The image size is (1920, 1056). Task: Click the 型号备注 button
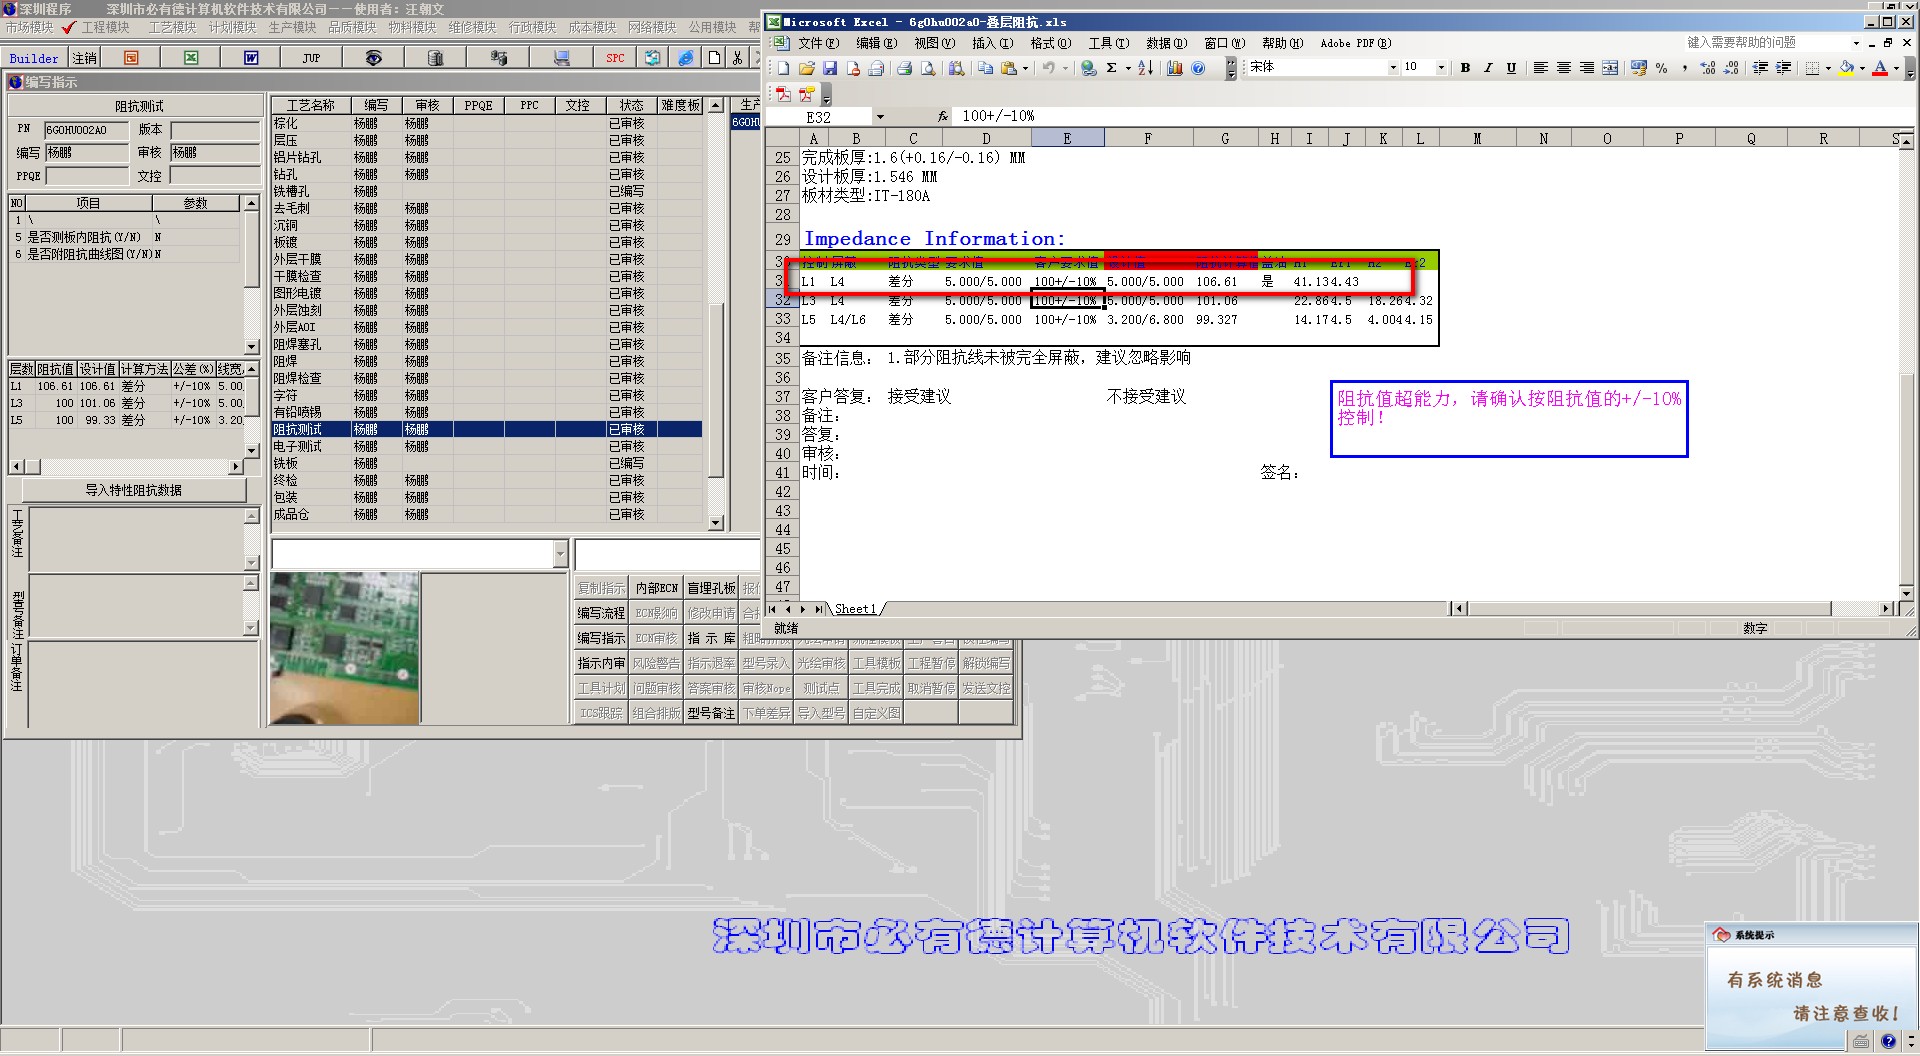point(711,713)
